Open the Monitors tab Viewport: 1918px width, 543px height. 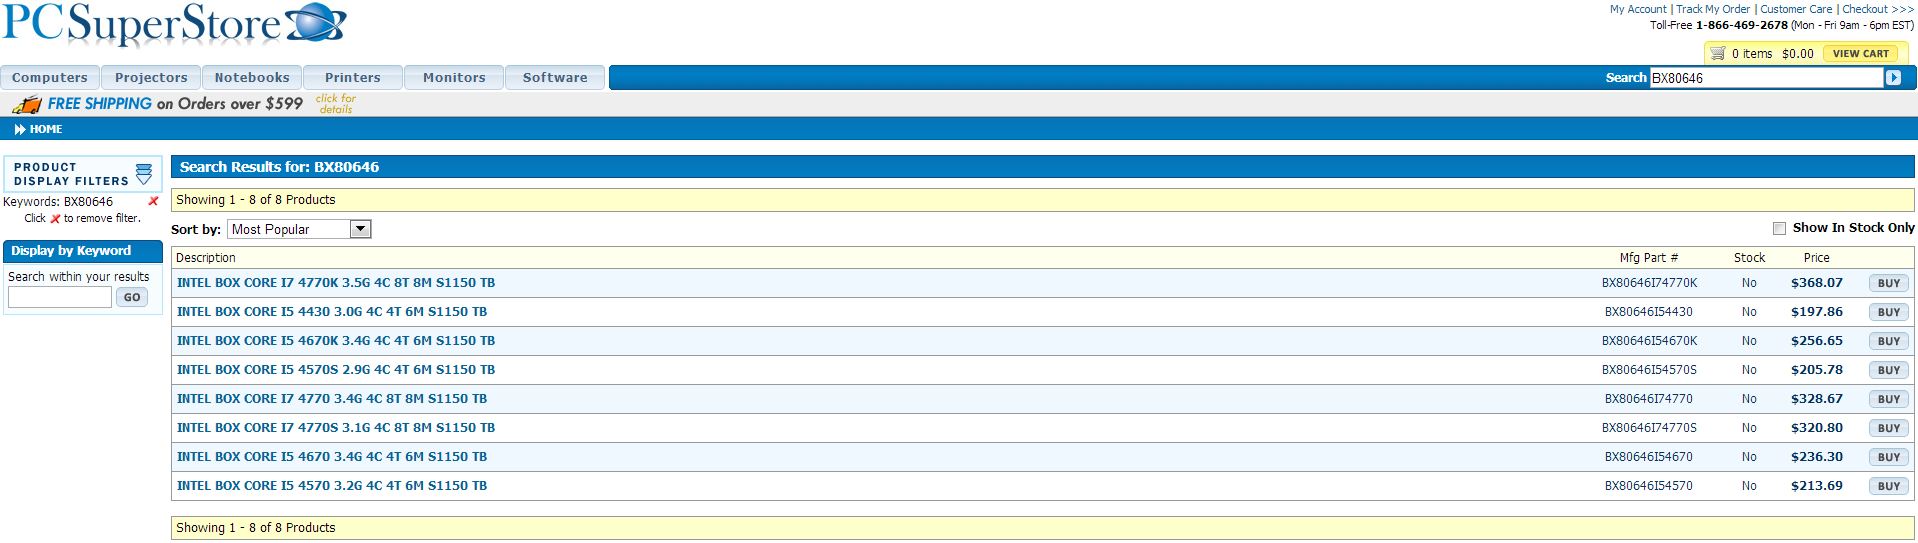[x=454, y=77]
